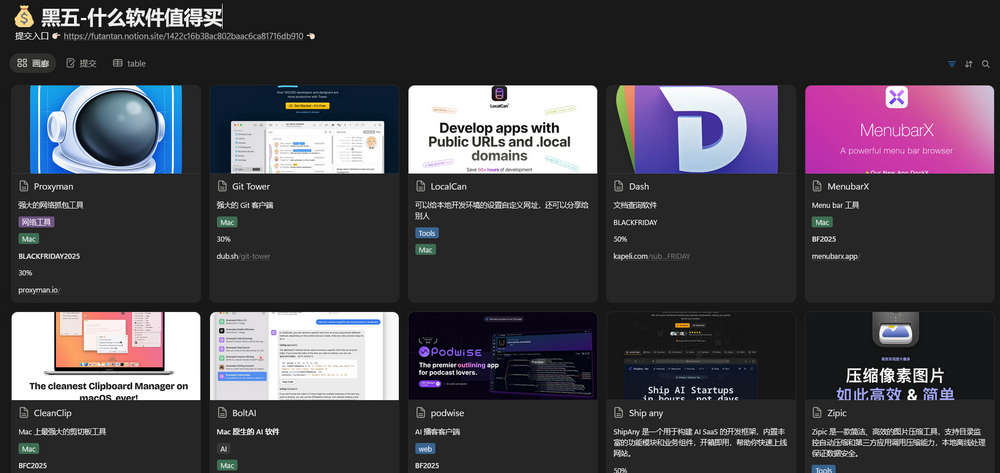Open the kapeli.com link in Dash card

[x=651, y=256]
